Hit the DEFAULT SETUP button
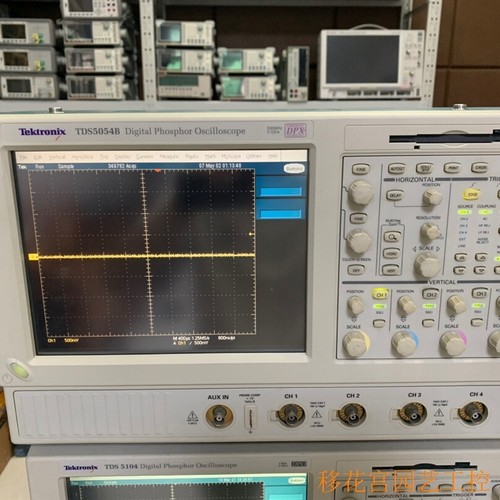Viewport: 500px width, 500px height. pos(425,168)
